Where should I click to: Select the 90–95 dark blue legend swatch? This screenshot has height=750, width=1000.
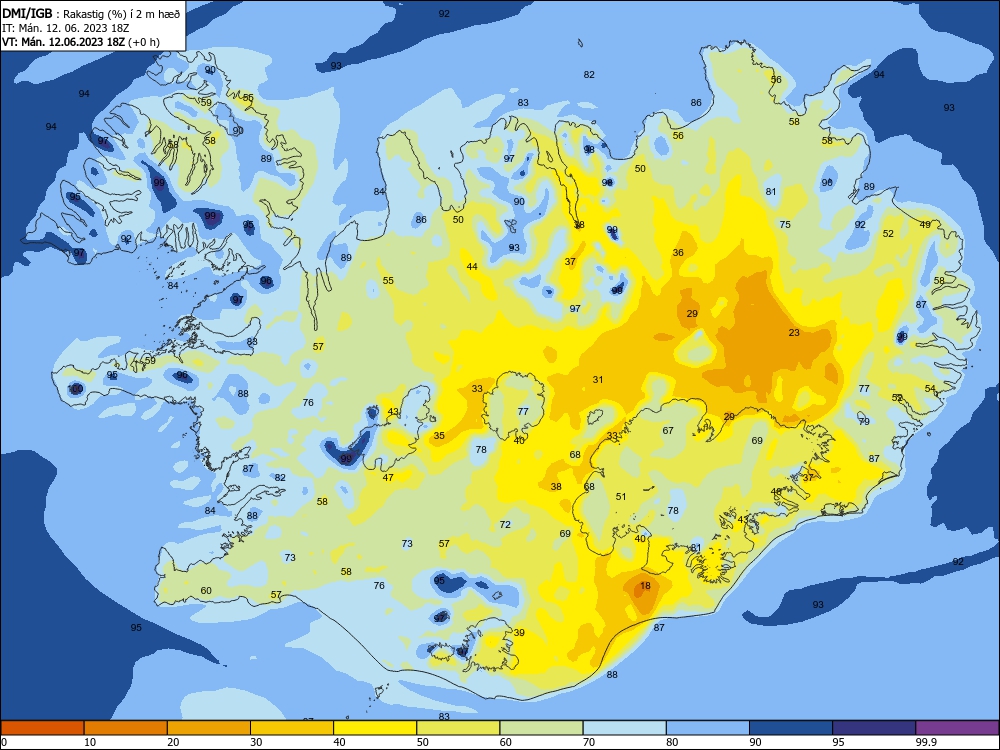(x=791, y=728)
